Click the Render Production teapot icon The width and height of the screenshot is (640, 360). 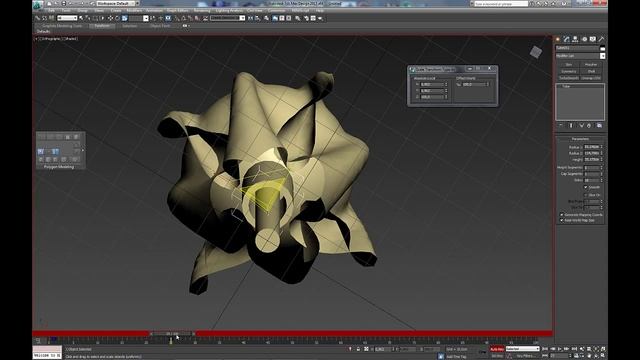(320, 18)
